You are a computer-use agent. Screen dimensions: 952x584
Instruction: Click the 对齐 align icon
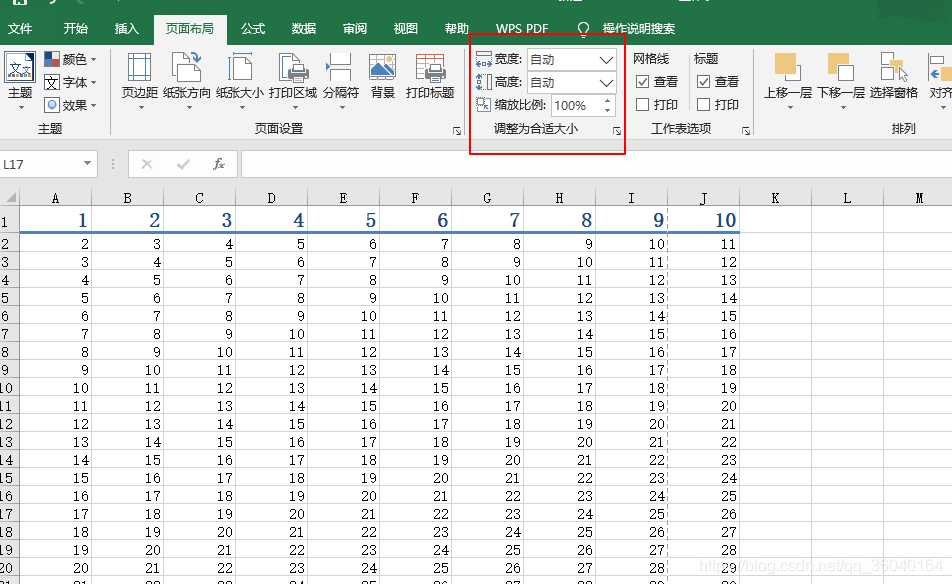pos(939,67)
